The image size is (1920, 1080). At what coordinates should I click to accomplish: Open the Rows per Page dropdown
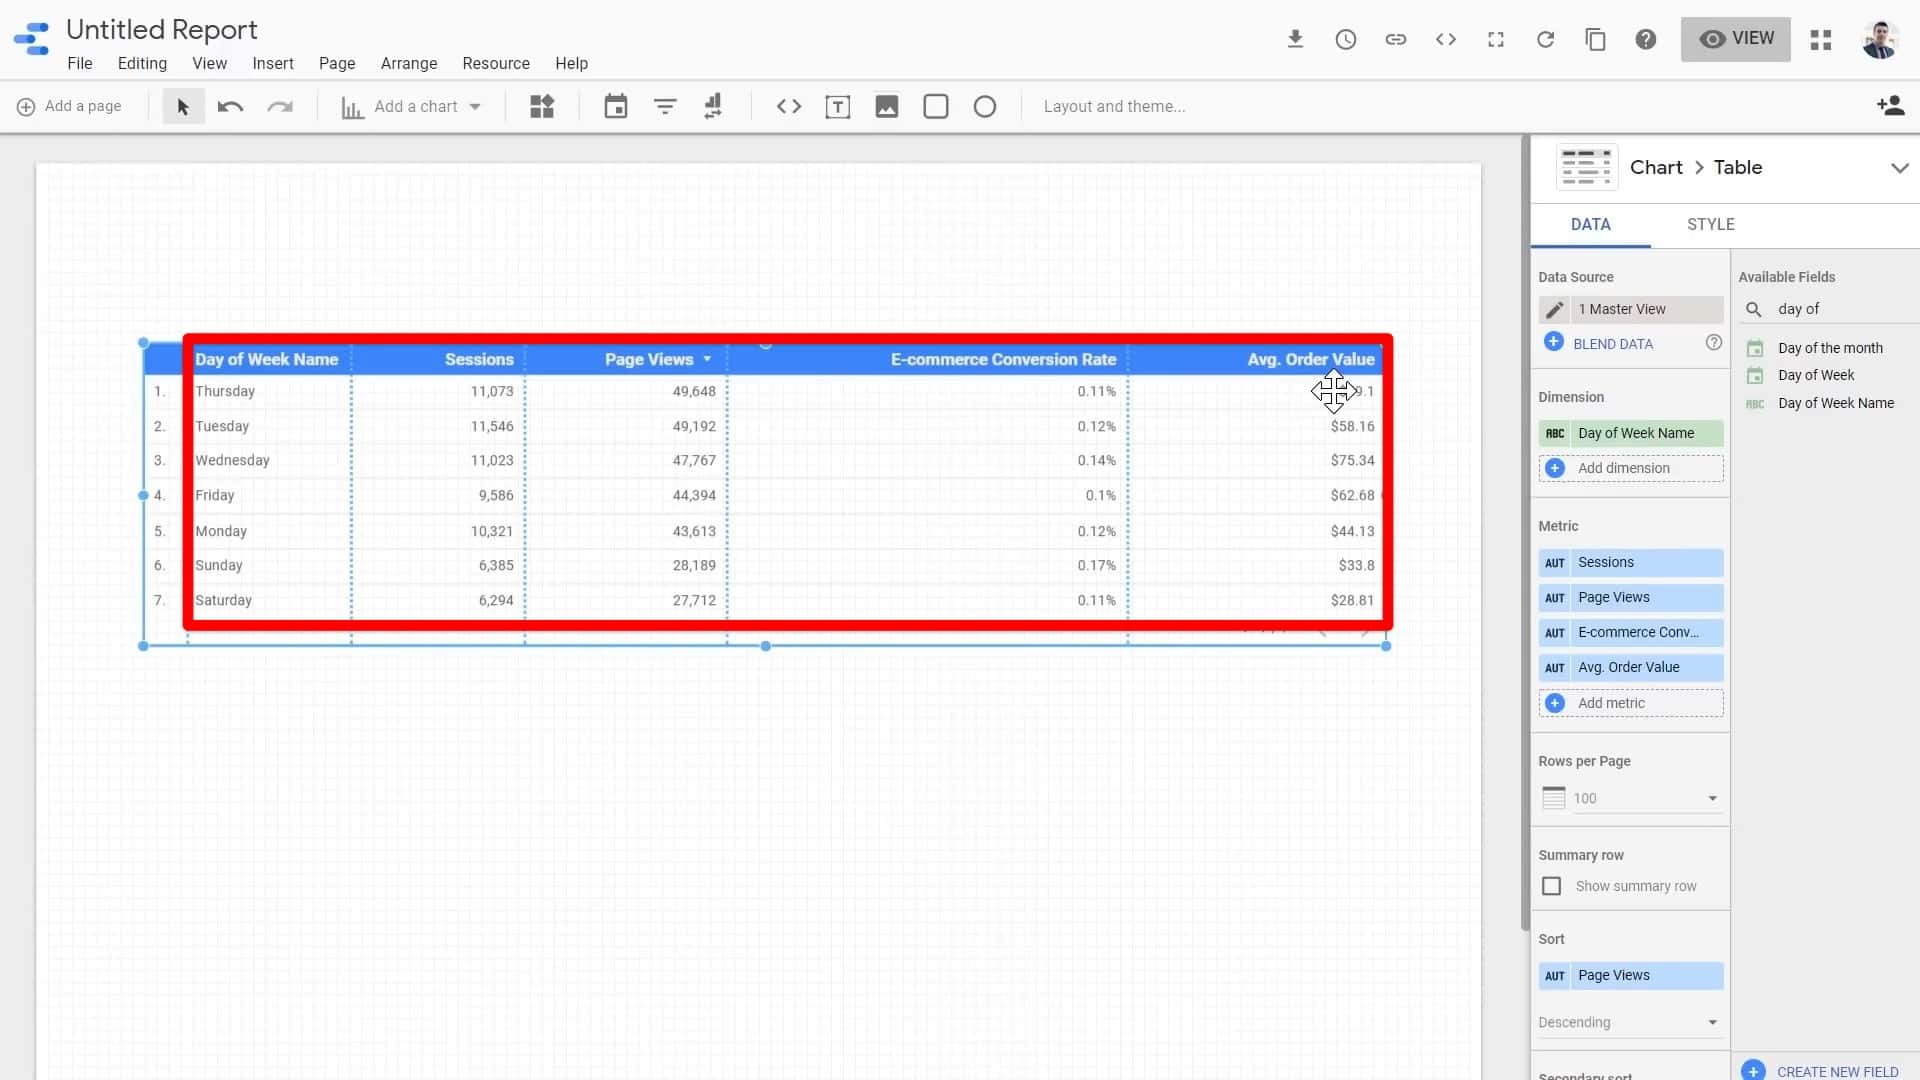coord(1713,798)
